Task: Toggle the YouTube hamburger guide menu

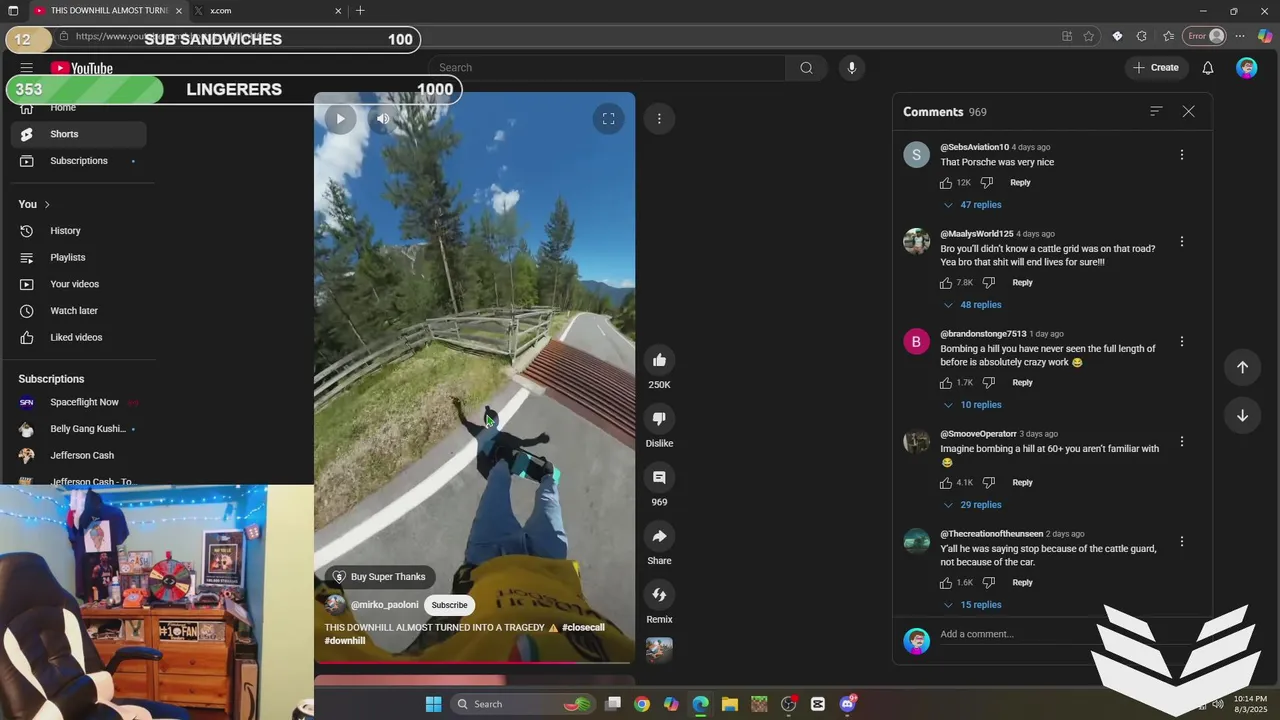Action: [26, 68]
